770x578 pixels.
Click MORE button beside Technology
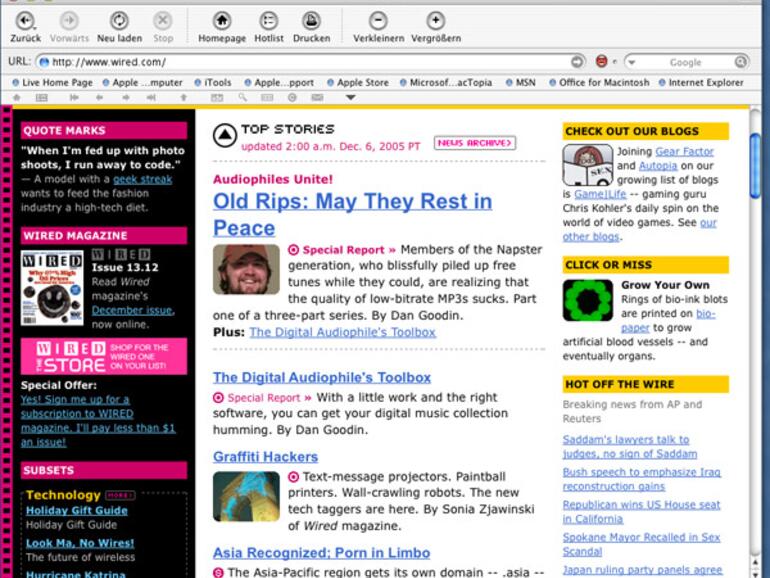click(120, 495)
